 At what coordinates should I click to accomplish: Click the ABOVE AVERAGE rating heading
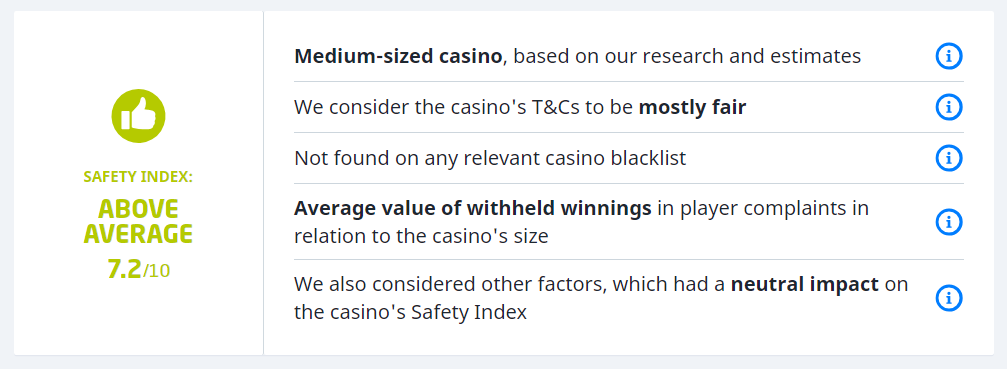pyautogui.click(x=138, y=221)
